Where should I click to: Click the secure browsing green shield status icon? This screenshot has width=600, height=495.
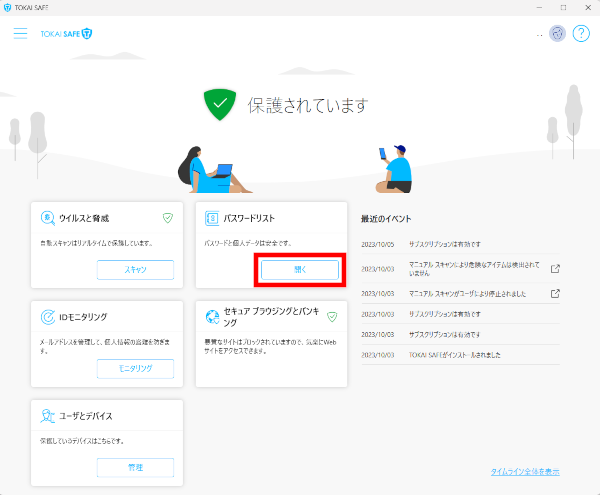pyautogui.click(x=332, y=317)
